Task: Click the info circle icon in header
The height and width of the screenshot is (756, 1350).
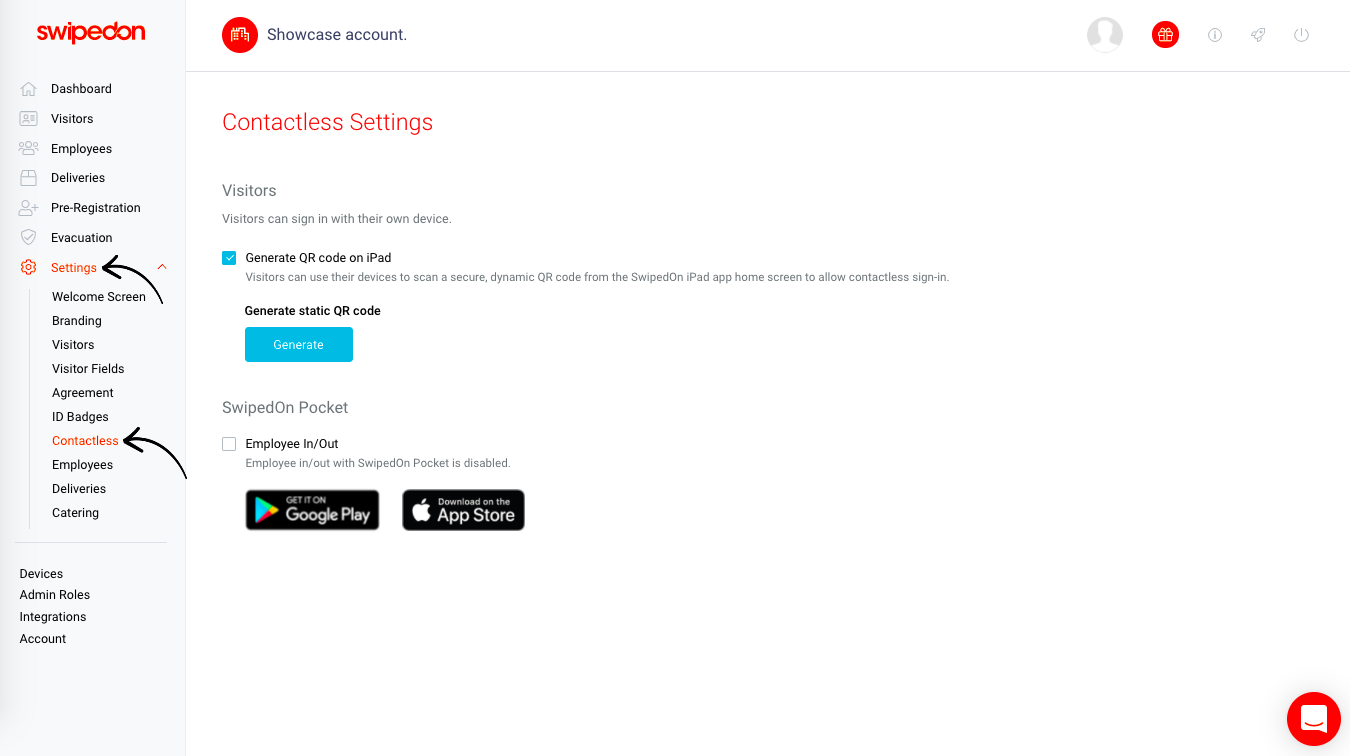Action: click(1215, 35)
